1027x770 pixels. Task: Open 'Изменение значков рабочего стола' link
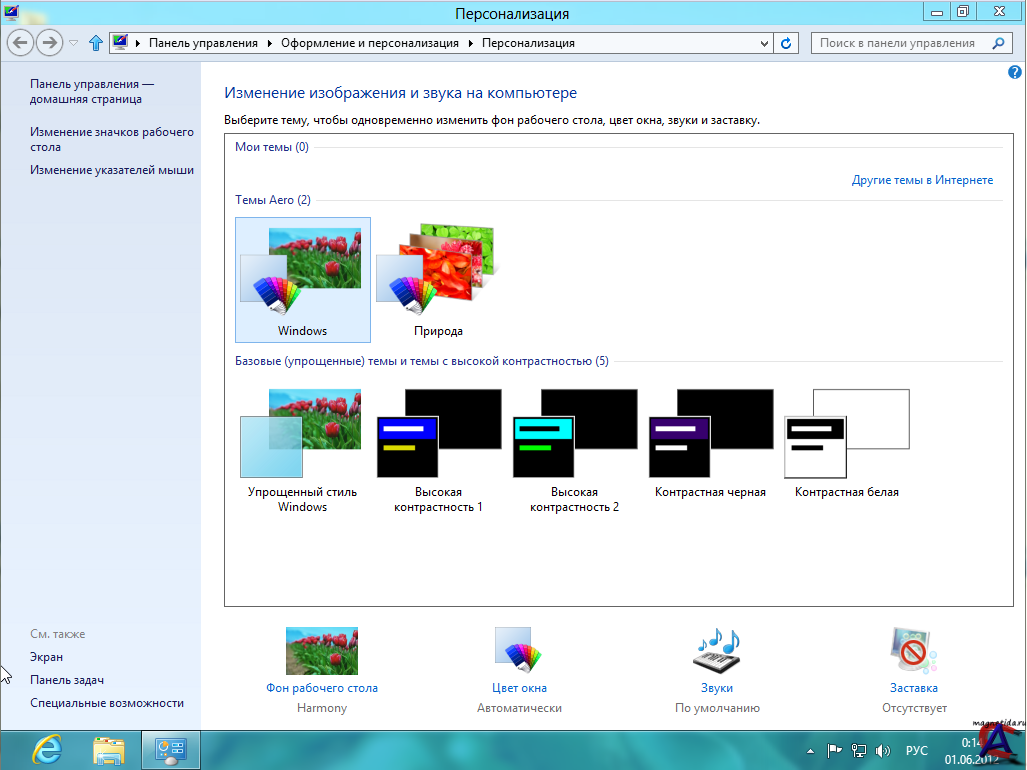[112, 139]
